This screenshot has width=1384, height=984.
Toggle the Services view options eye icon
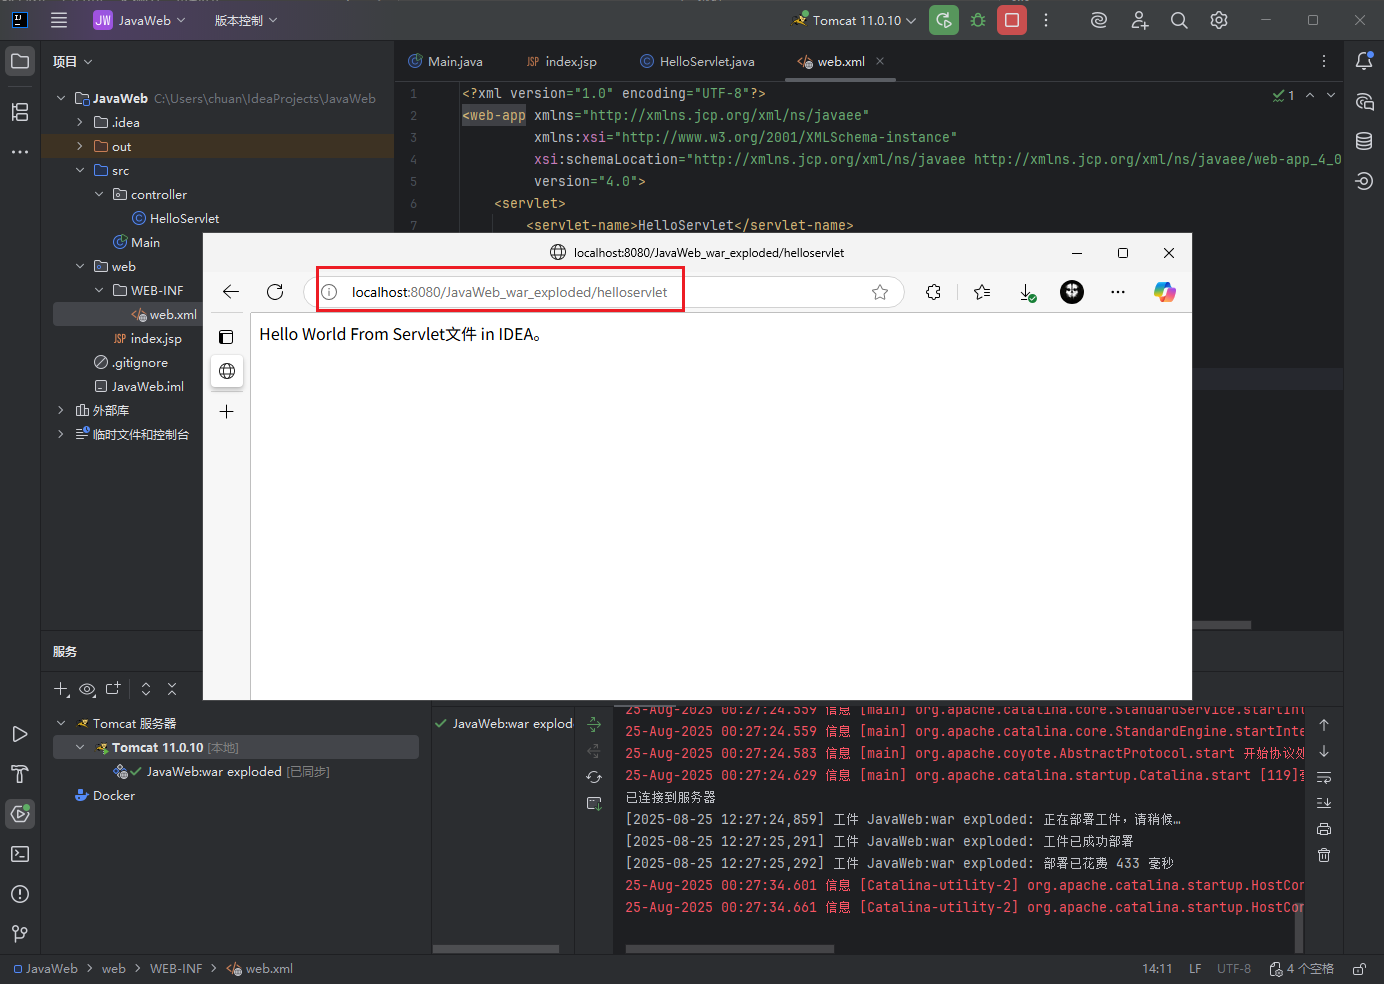87,689
